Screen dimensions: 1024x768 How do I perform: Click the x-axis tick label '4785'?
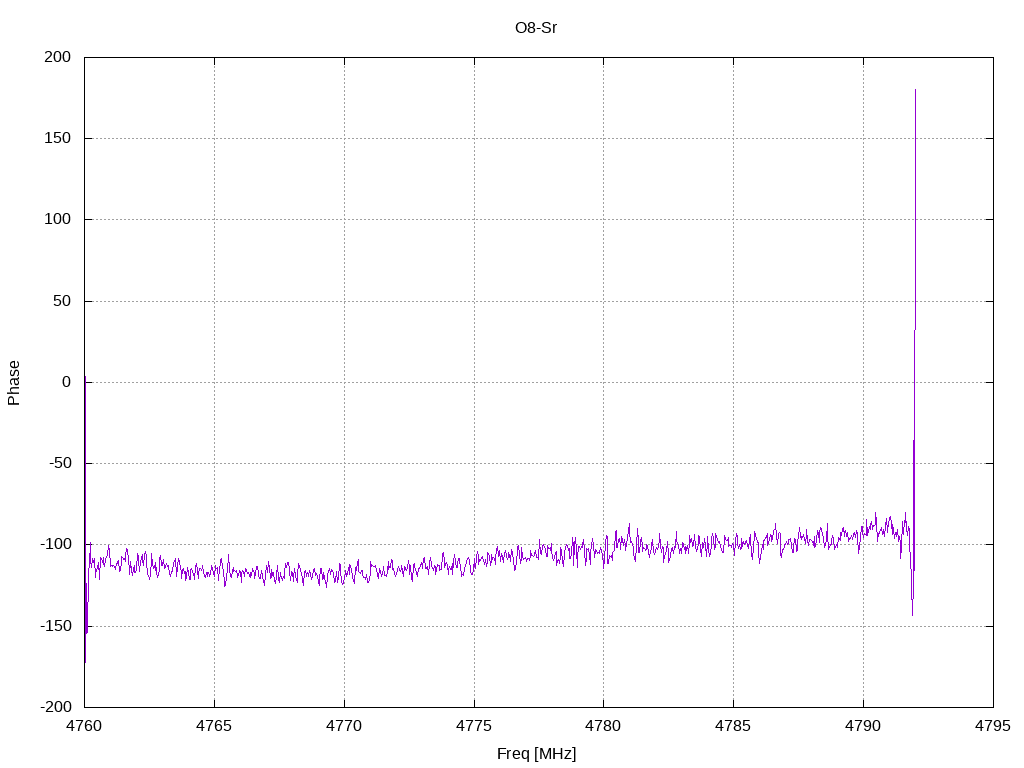[x=733, y=726]
